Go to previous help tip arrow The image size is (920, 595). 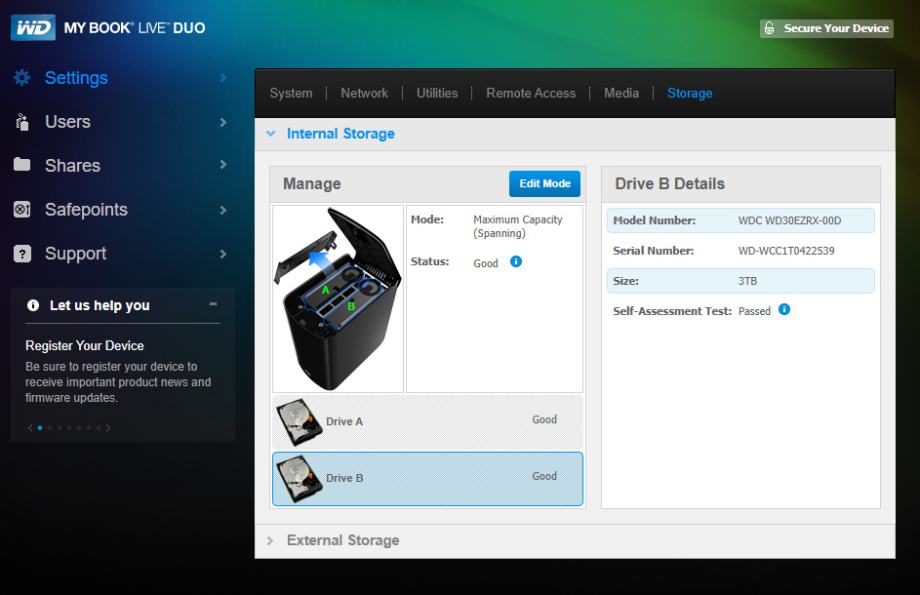(x=30, y=428)
